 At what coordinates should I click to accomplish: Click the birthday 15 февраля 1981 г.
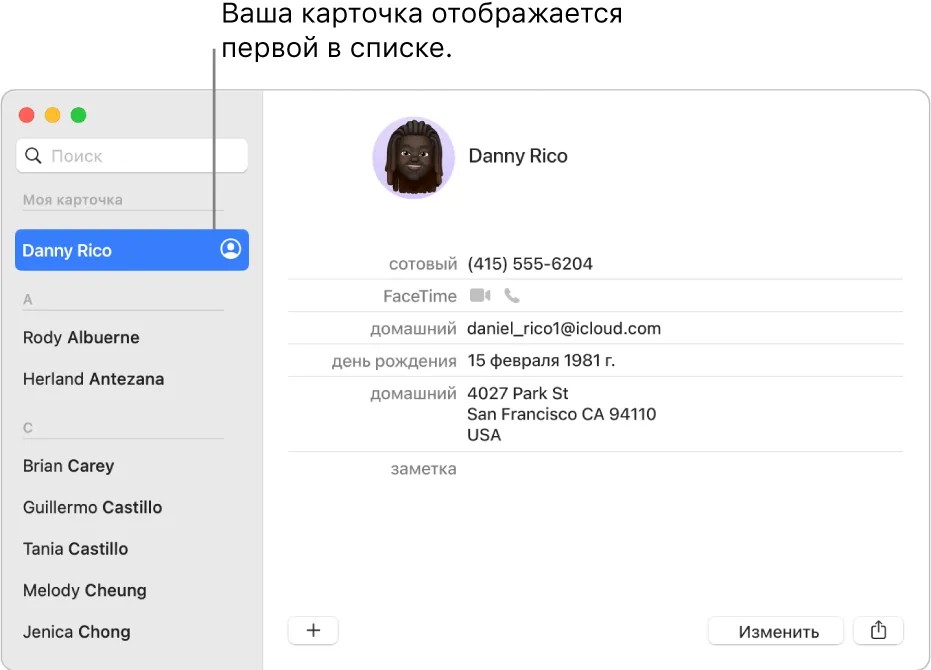click(x=541, y=361)
